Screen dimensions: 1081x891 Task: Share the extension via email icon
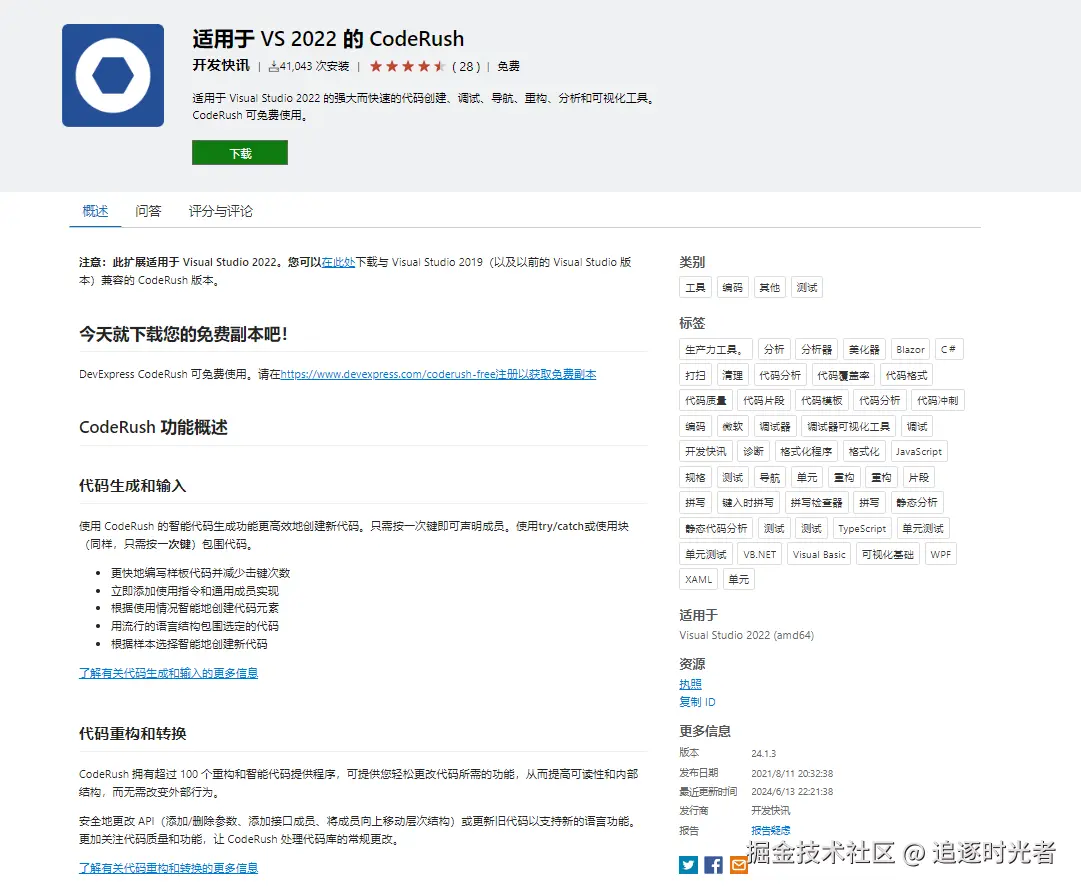[x=738, y=865]
